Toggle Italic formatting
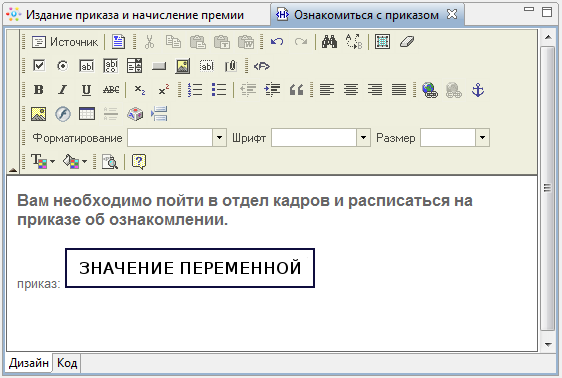Viewport: 562px width, 378px height. (63, 90)
